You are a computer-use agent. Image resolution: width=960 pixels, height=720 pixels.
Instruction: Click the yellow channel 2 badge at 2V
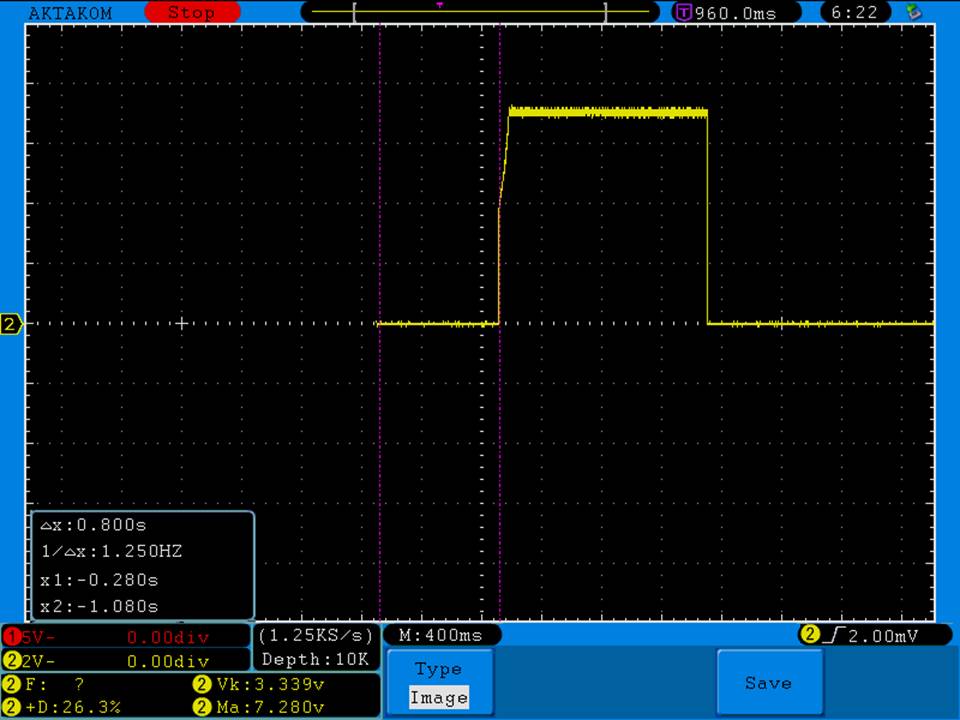click(11, 661)
